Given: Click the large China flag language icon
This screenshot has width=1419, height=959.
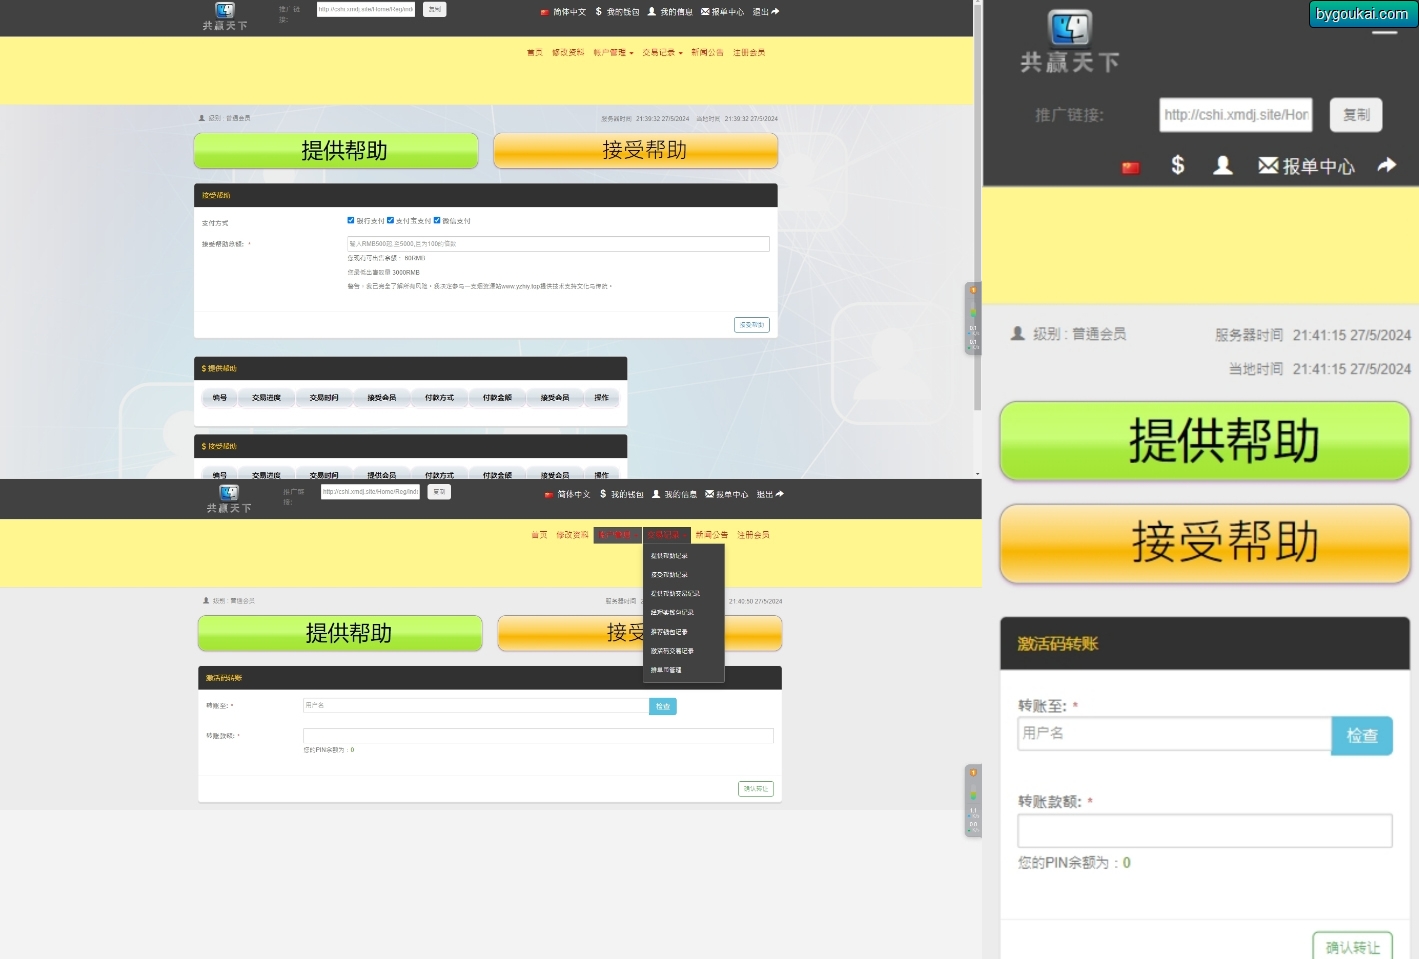Looking at the screenshot, I should 1130,167.
